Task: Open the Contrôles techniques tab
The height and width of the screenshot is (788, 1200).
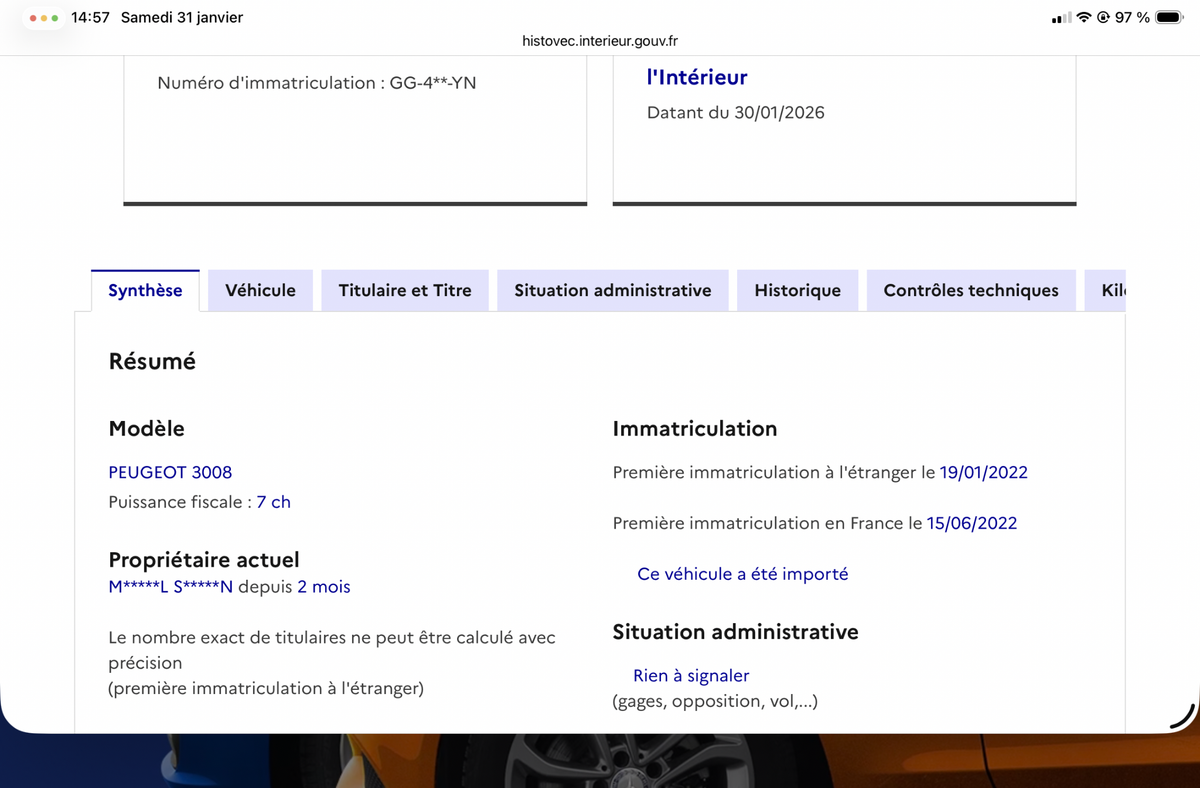Action: [971, 290]
